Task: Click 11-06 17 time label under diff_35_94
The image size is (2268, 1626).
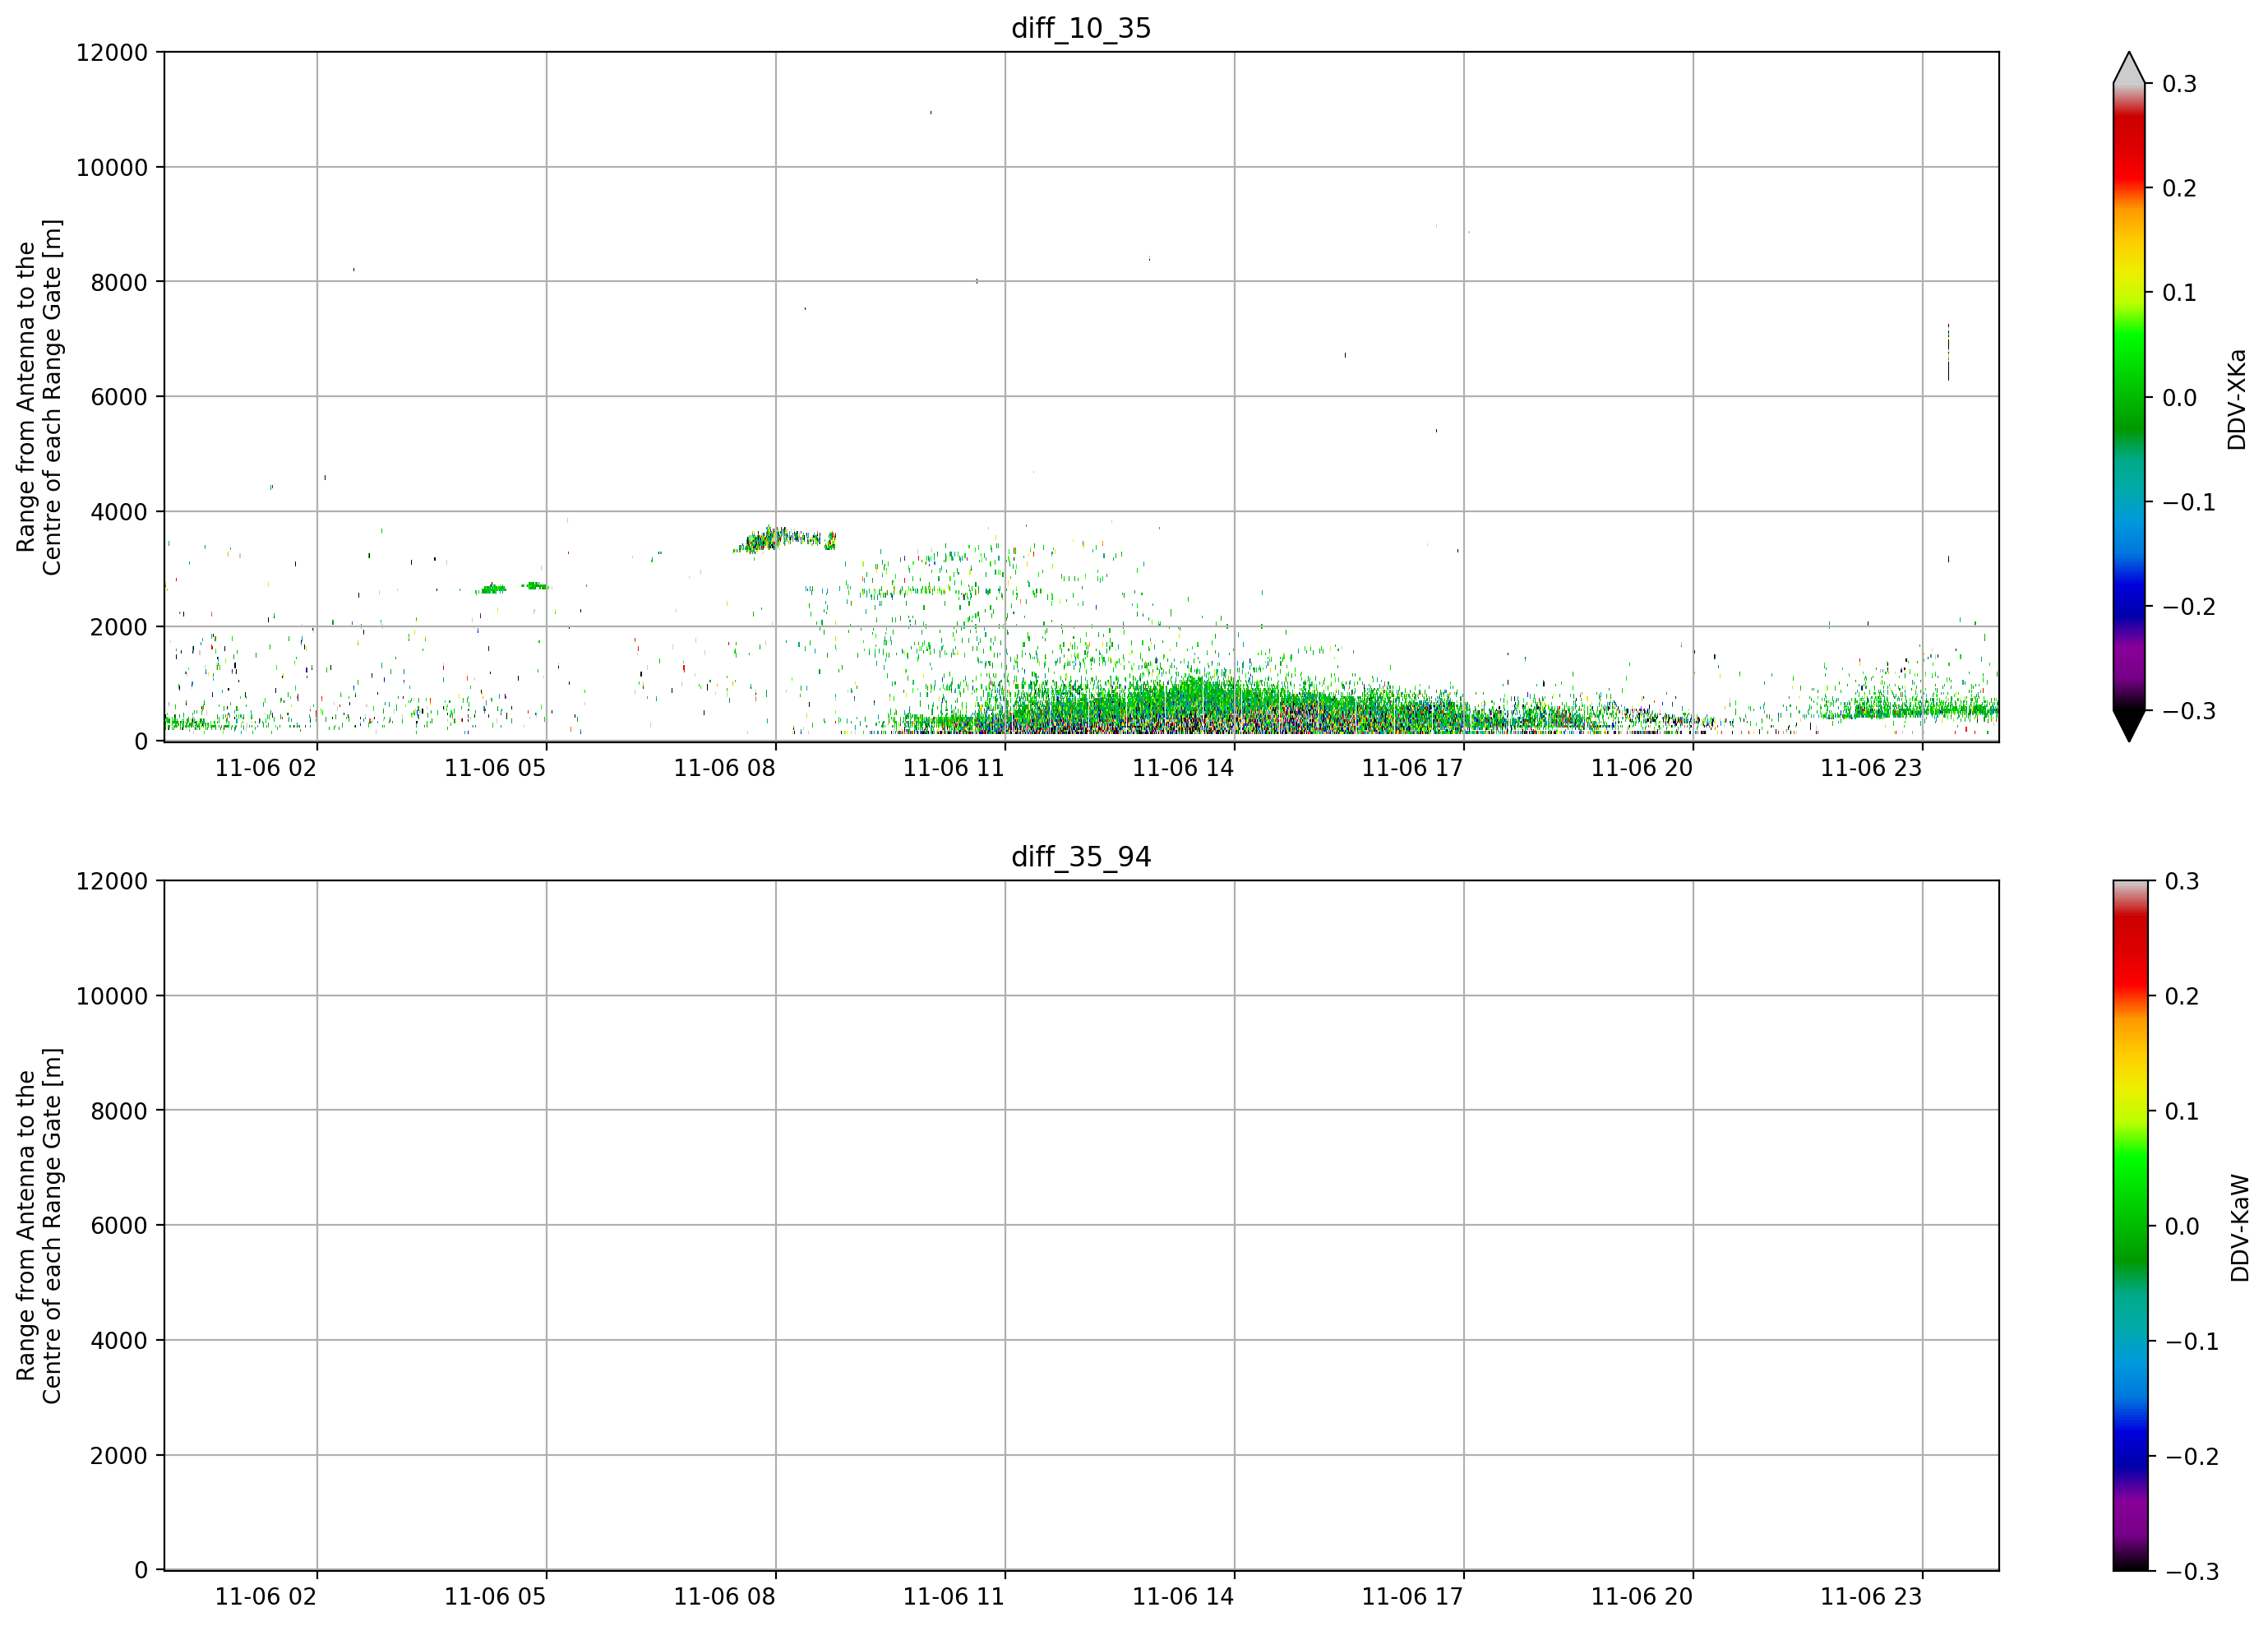Action: point(1413,1597)
